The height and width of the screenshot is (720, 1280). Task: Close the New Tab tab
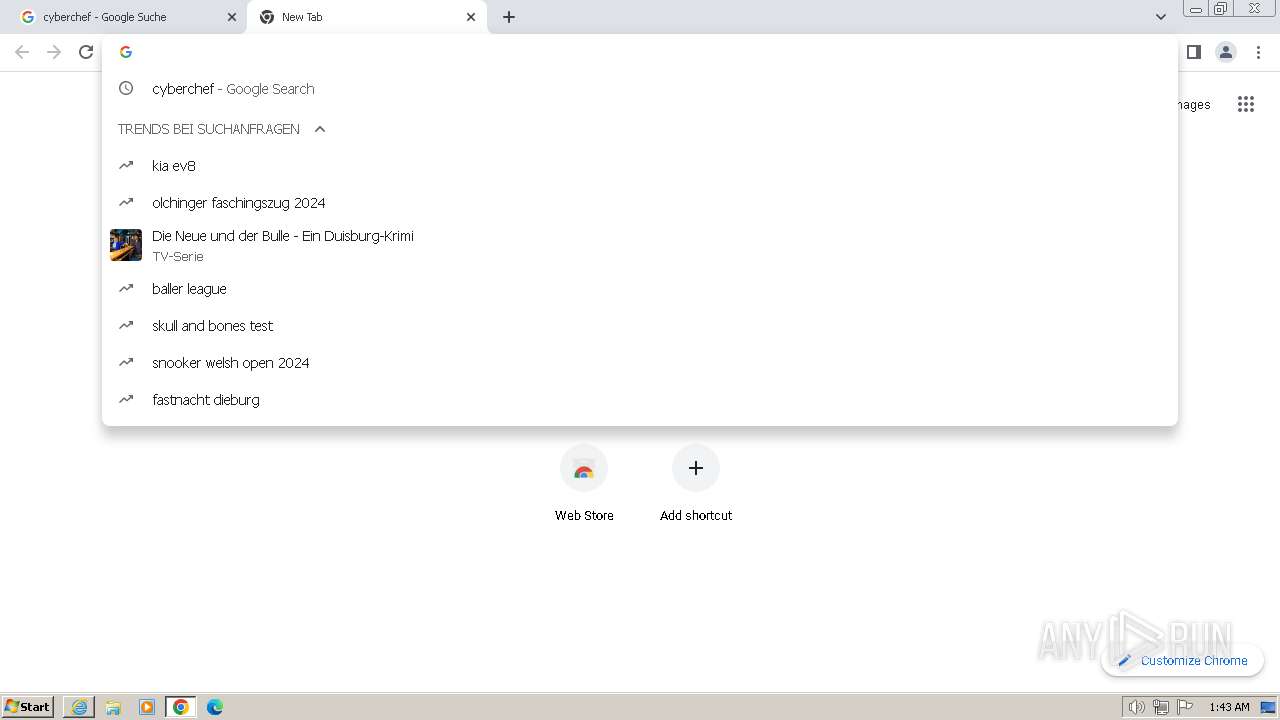click(x=471, y=17)
